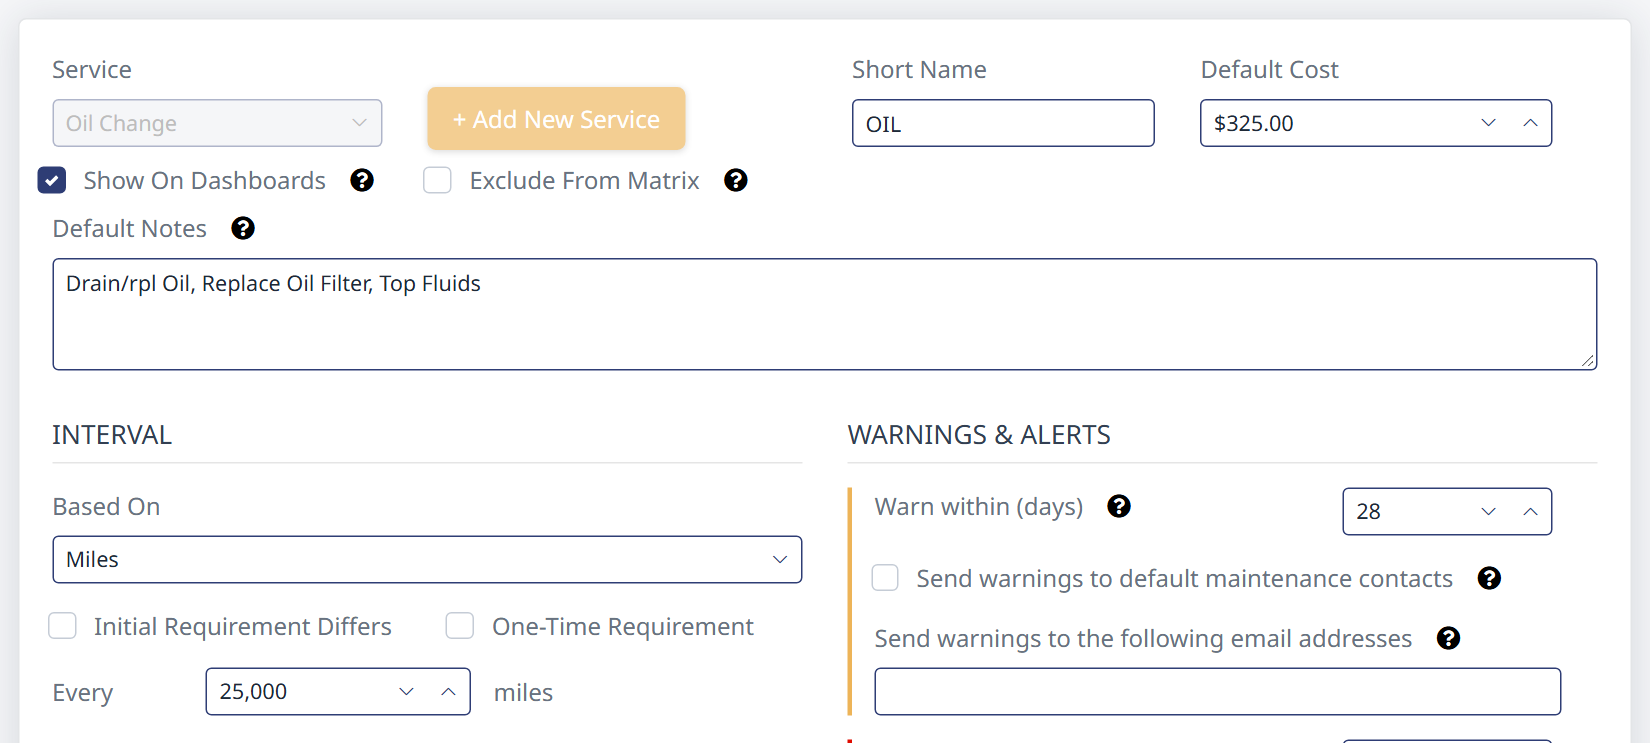This screenshot has height=743, width=1650.
Task: Click the warning email addresses input field
Action: click(x=1218, y=691)
